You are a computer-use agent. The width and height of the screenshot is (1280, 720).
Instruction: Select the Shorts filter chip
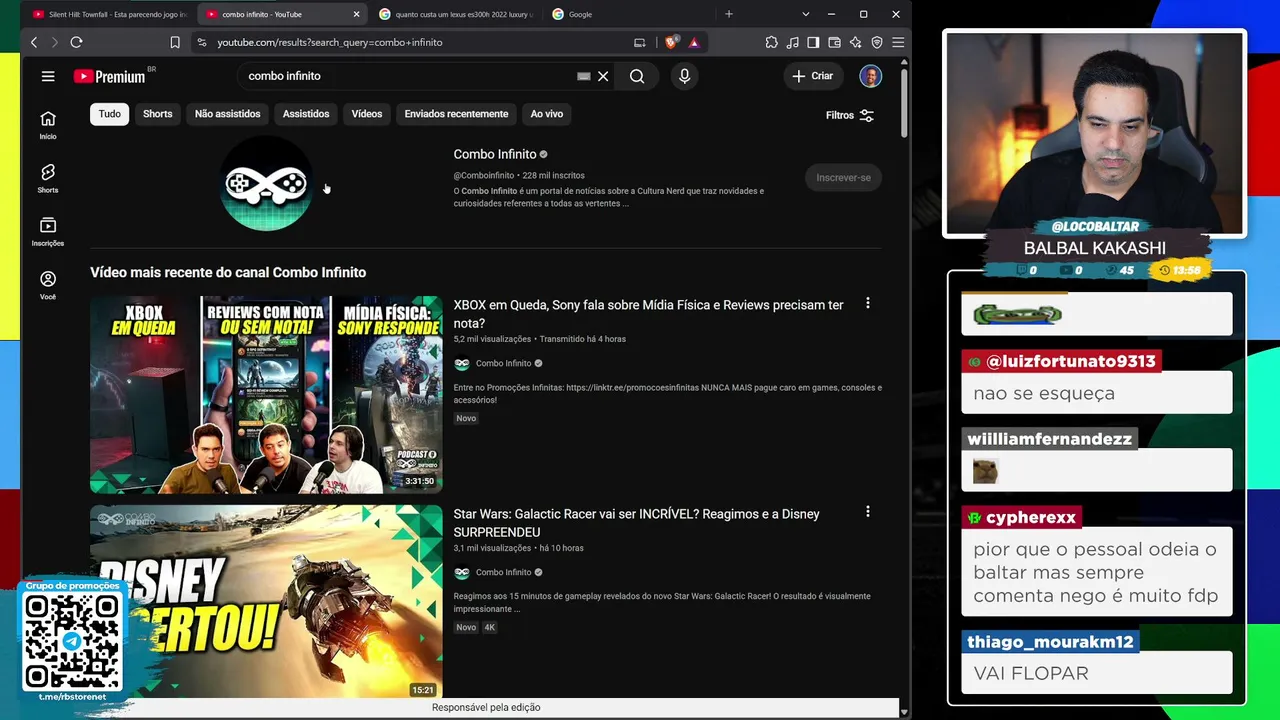click(158, 114)
